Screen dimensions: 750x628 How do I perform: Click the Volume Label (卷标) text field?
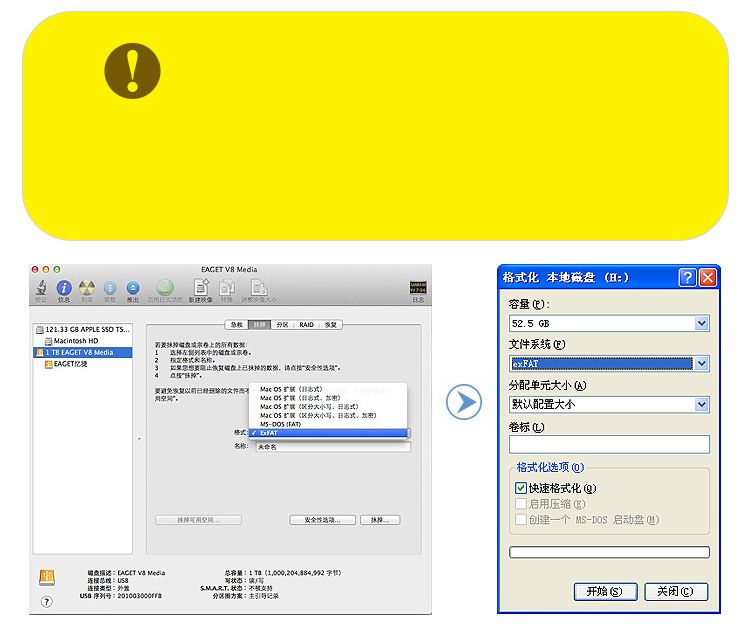(x=609, y=444)
